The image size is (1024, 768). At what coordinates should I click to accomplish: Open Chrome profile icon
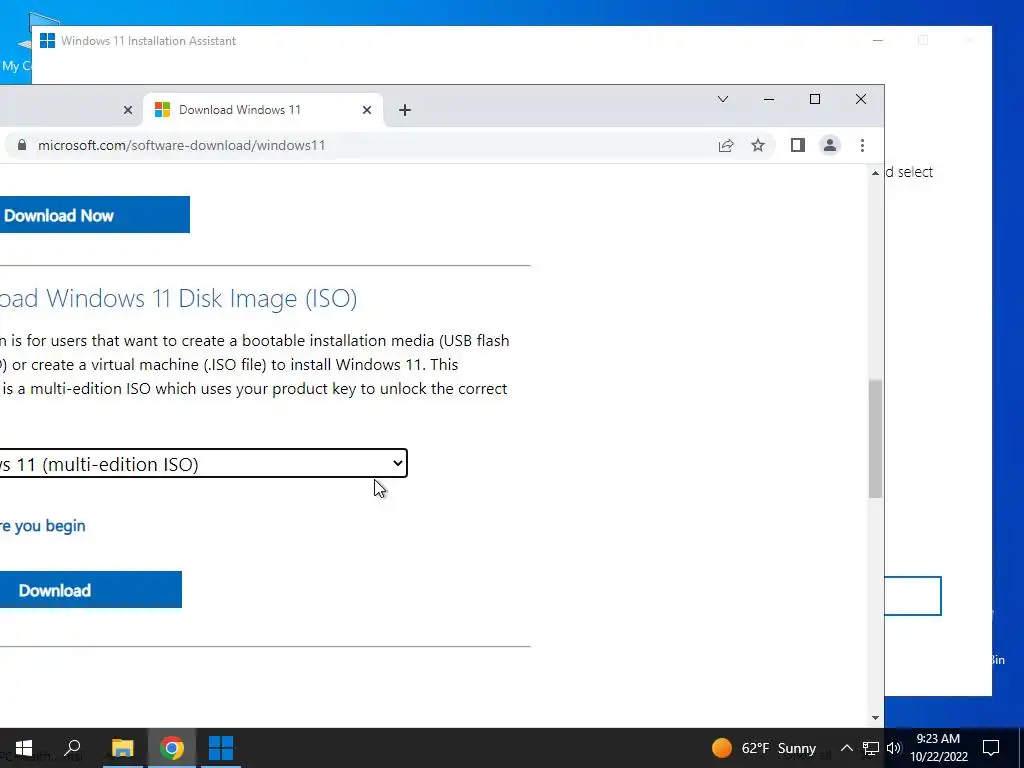829,145
